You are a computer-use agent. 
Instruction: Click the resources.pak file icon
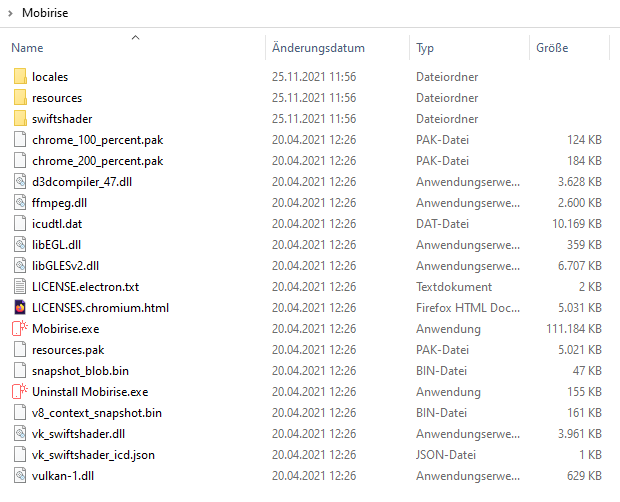(20, 349)
